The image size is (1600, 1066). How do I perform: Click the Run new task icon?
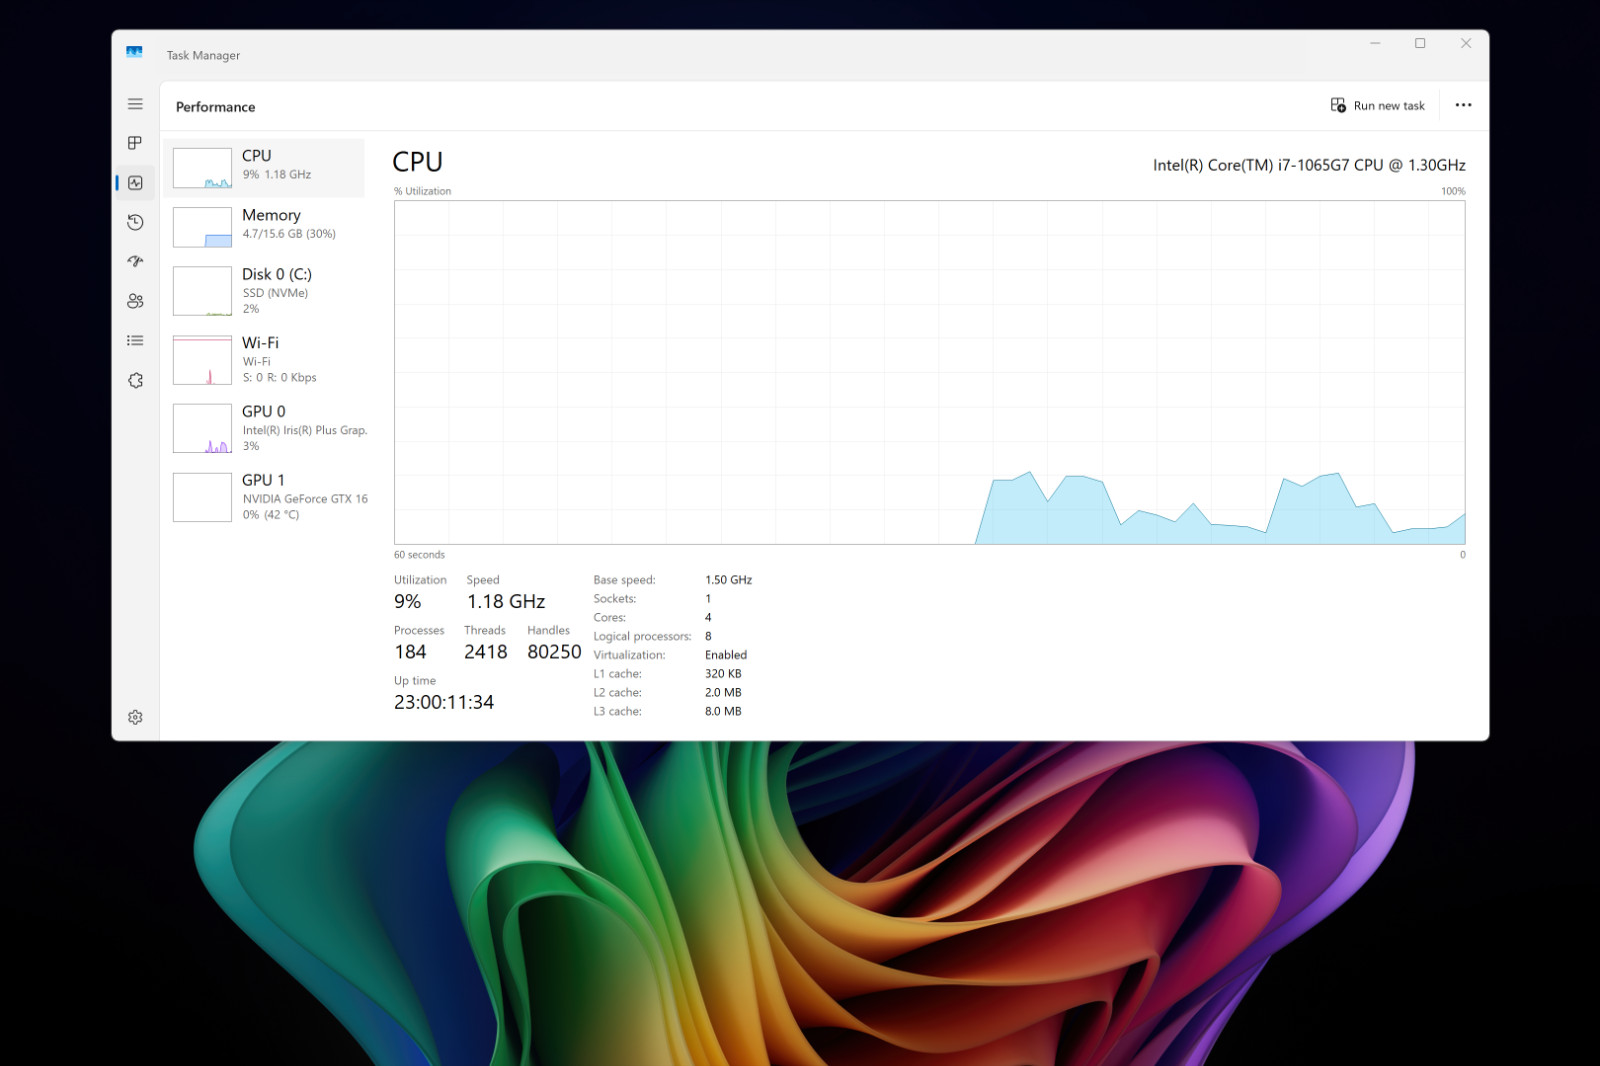pyautogui.click(x=1338, y=105)
